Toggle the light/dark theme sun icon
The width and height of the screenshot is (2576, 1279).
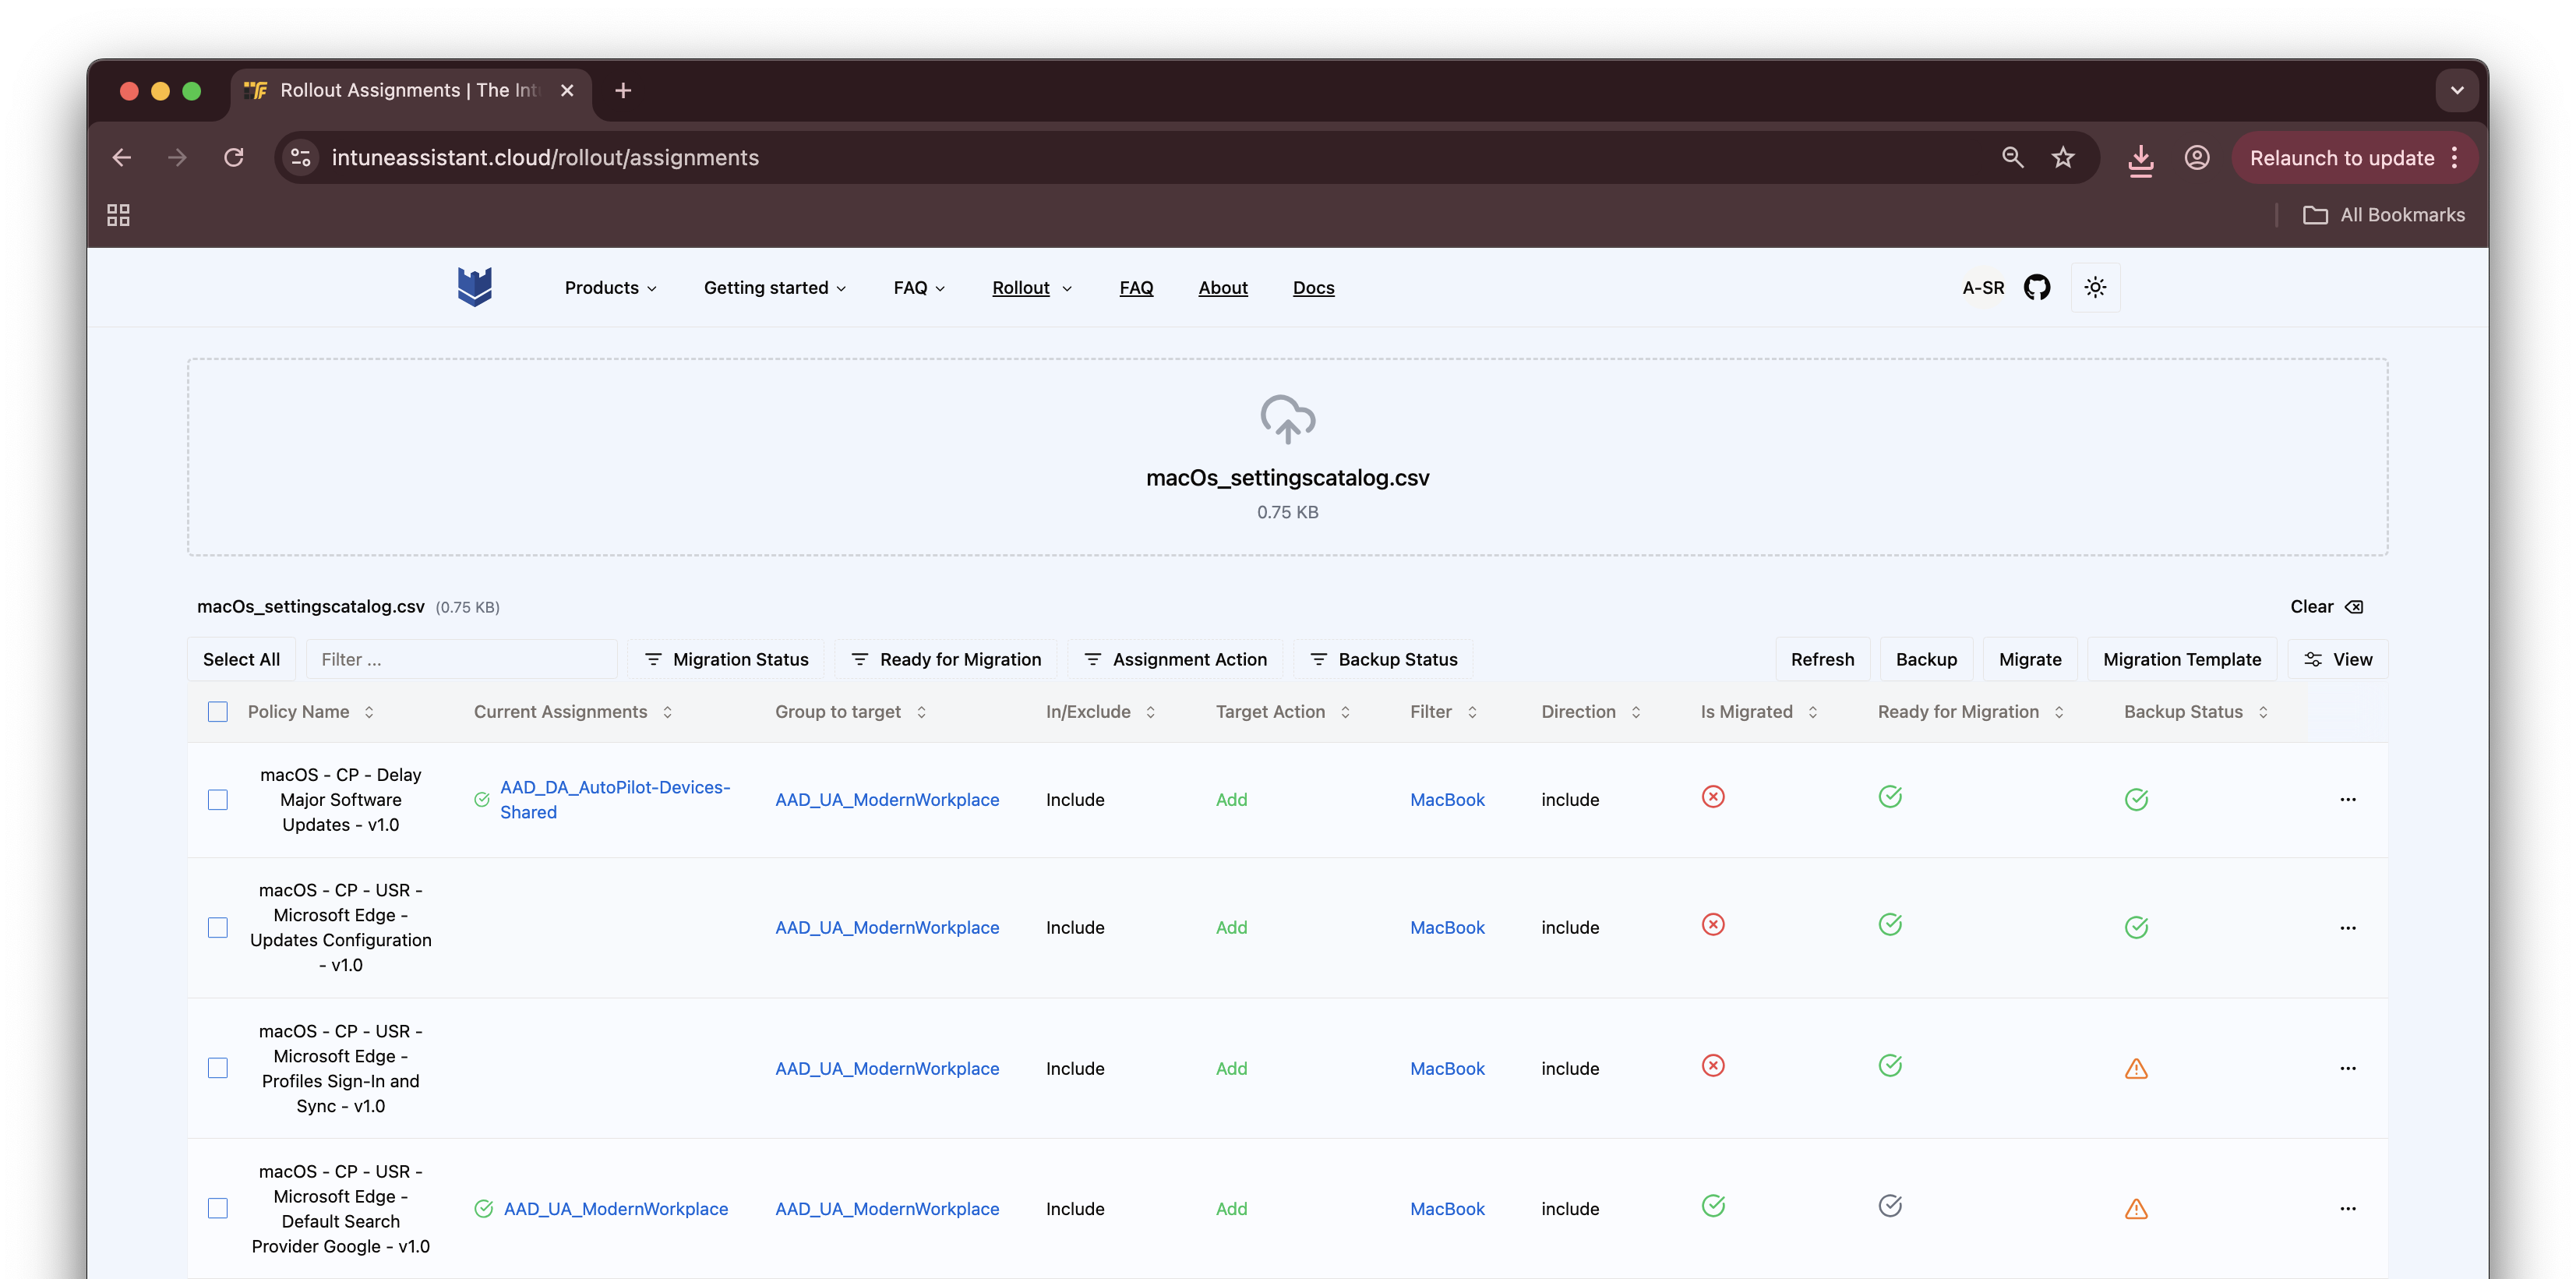[2095, 288]
